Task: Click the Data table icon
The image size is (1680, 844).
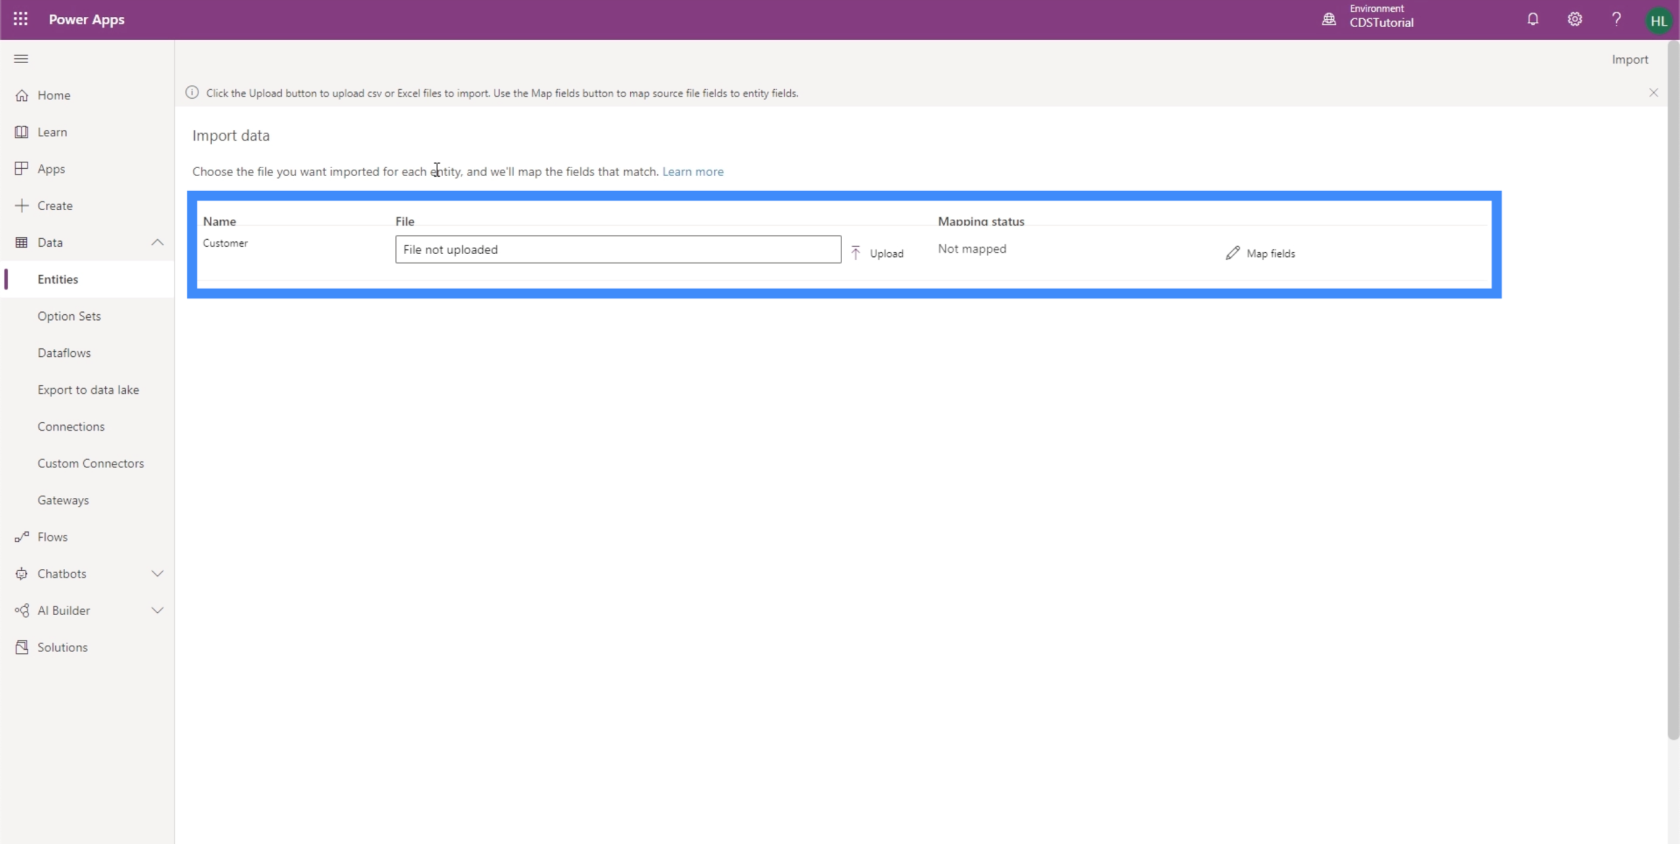Action: [x=21, y=243]
